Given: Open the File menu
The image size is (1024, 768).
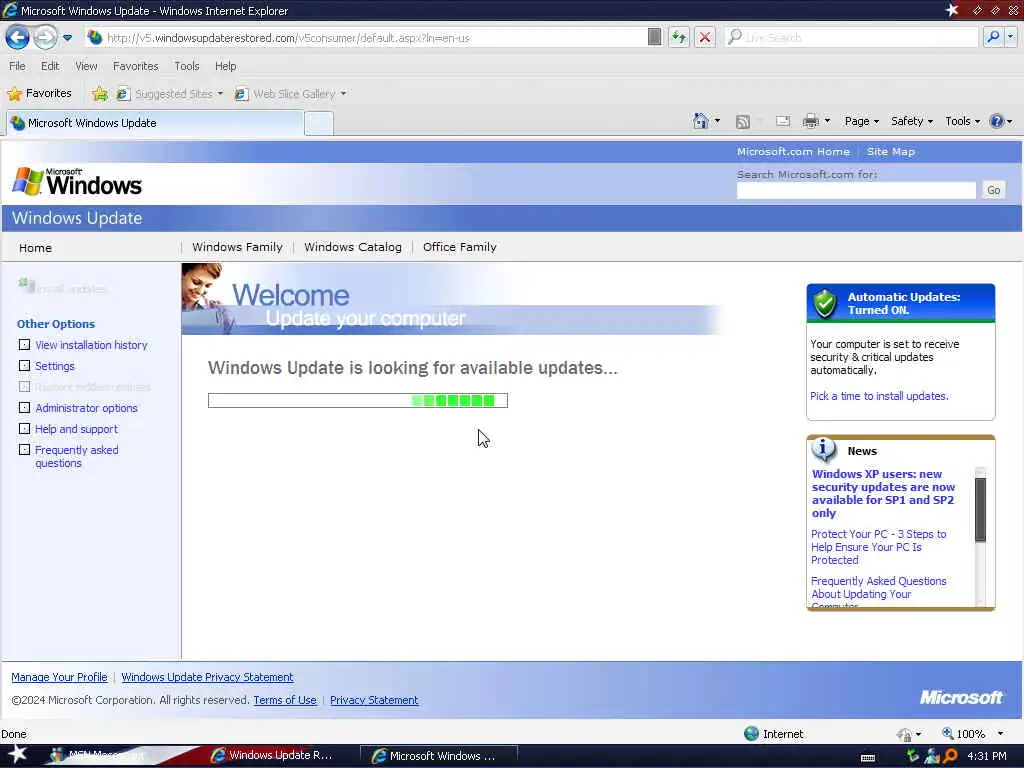Looking at the screenshot, I should click(x=17, y=66).
